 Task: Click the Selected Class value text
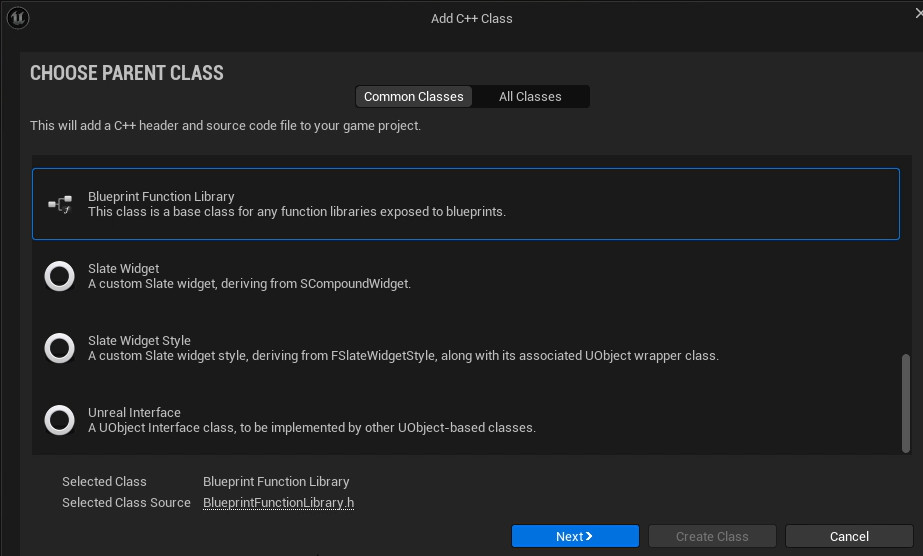[276, 481]
